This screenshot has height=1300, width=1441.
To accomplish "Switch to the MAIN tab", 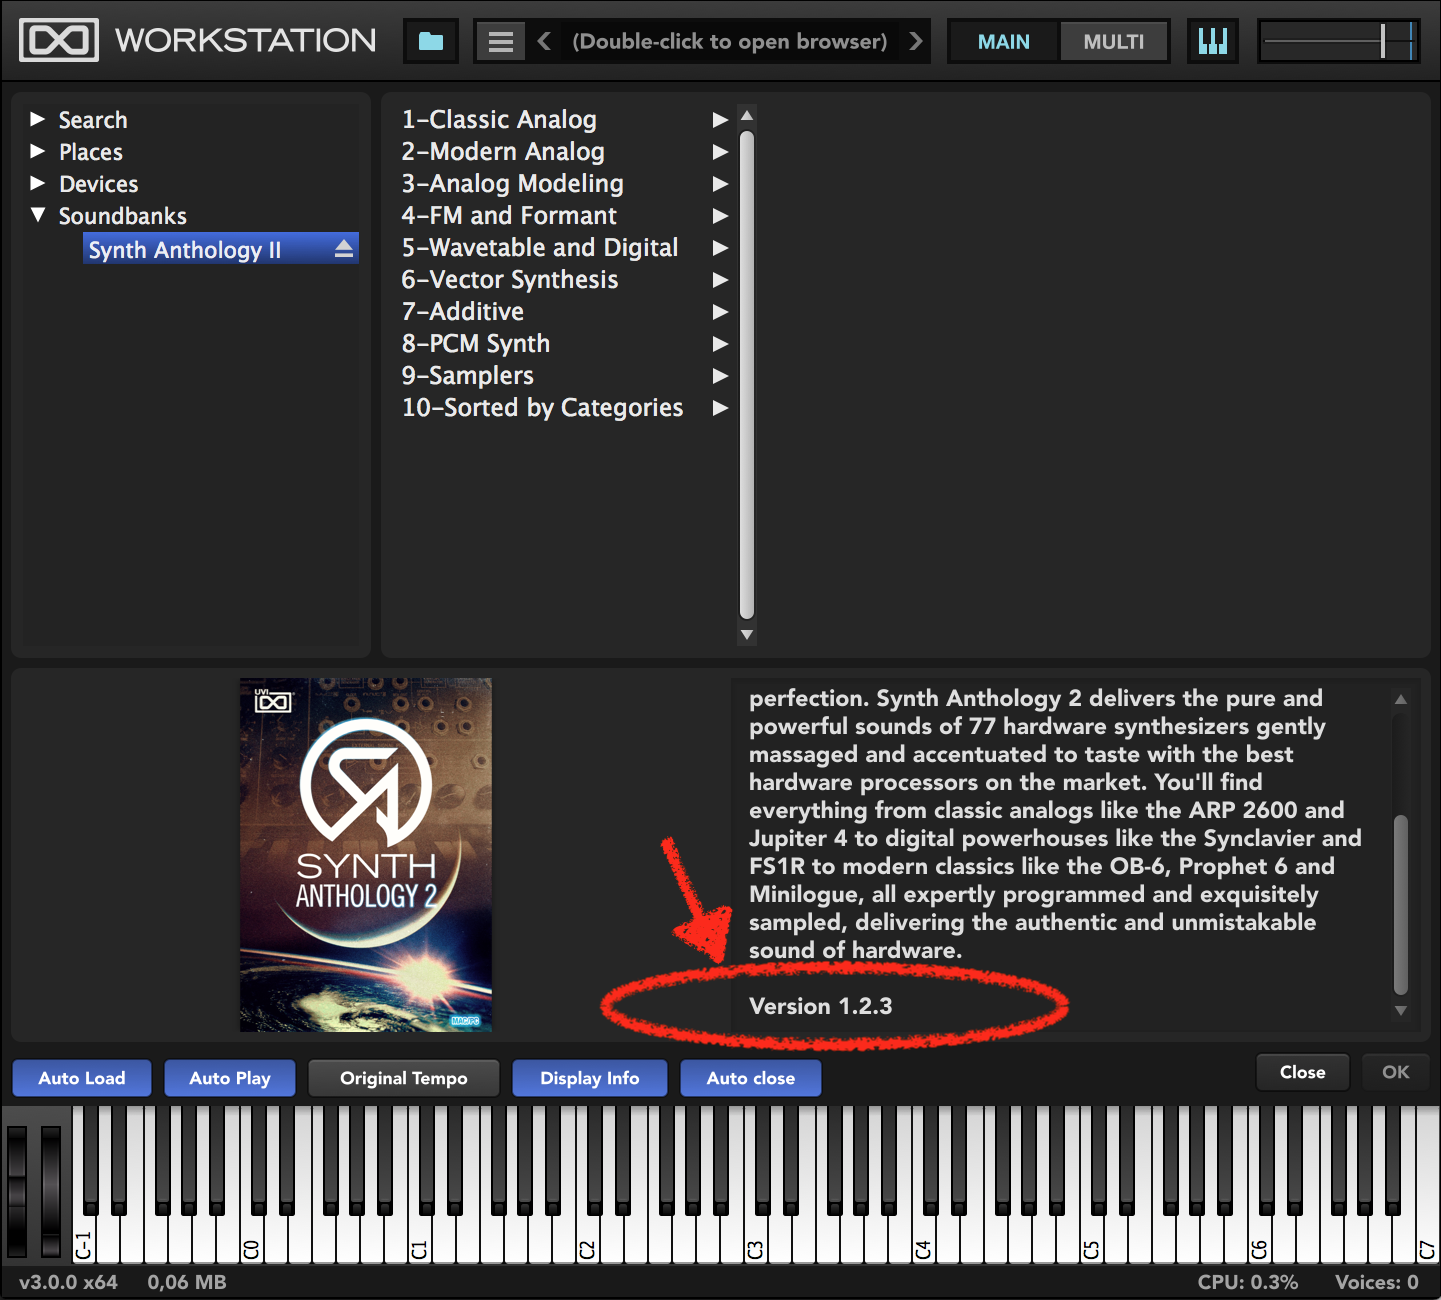I will tap(1004, 42).
